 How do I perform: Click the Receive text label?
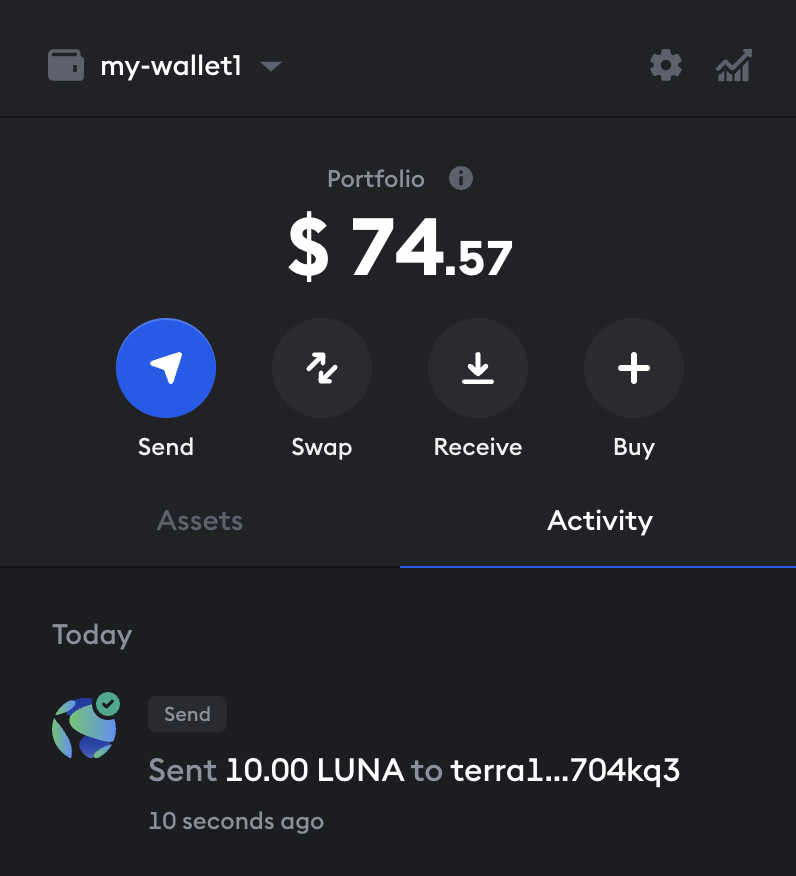coord(478,447)
